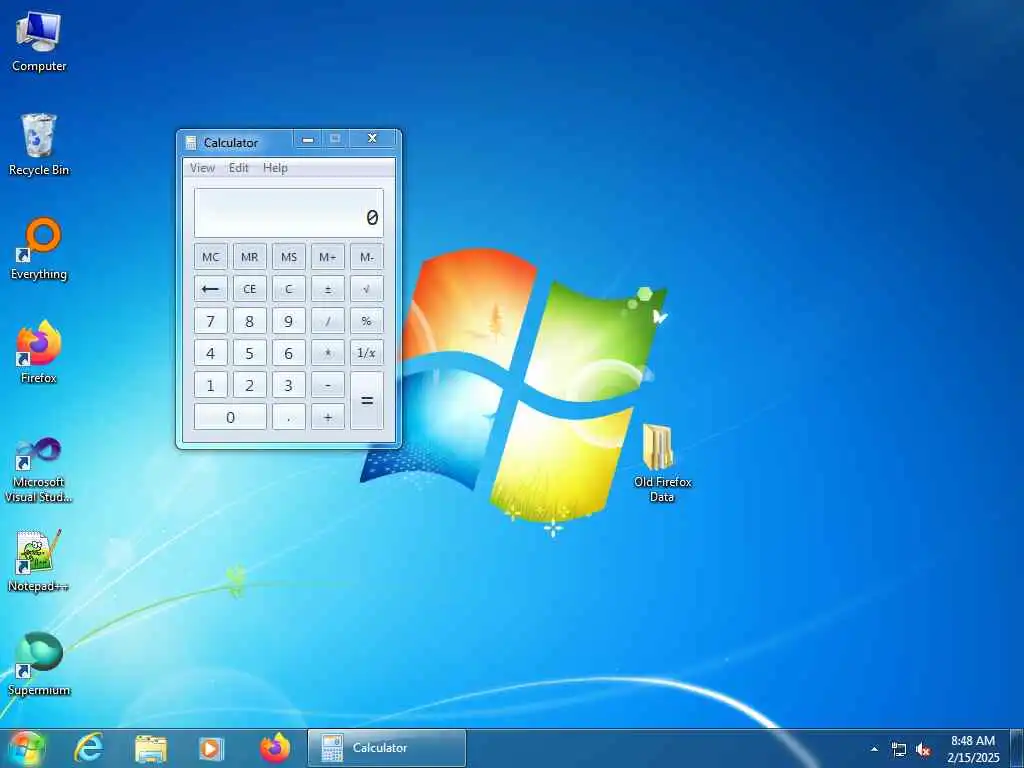Launch Windows Media Player from taskbar
Screen dimensions: 1024x768
211,748
